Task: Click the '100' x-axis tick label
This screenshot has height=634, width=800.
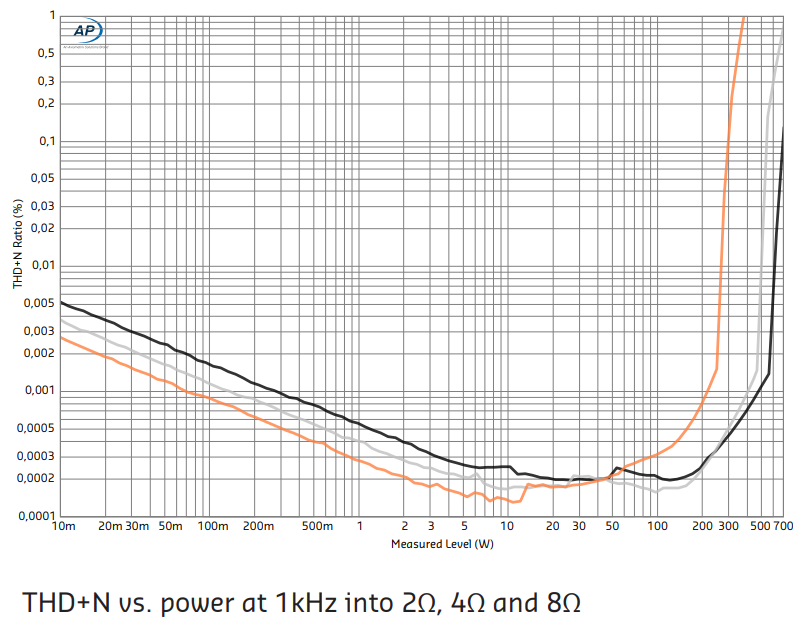Action: pos(657,526)
